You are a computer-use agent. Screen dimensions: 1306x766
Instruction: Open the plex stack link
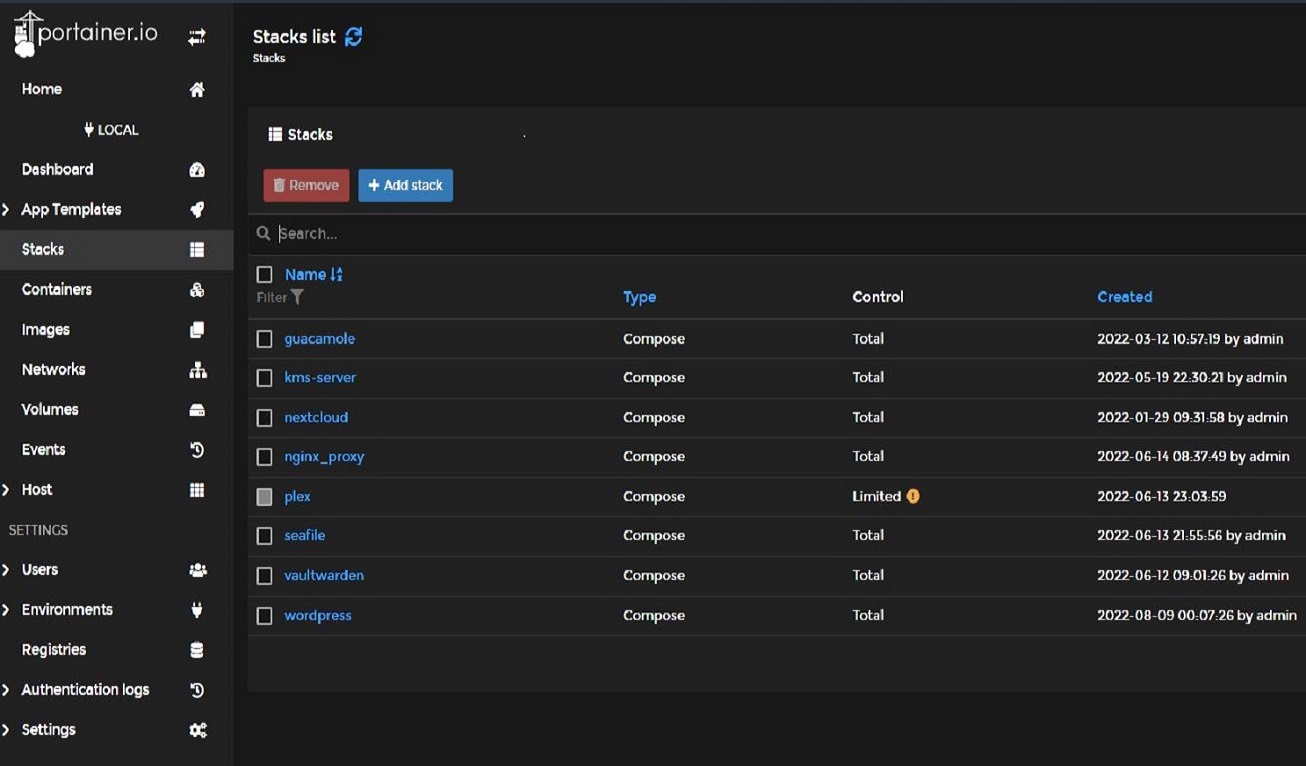pos(297,497)
